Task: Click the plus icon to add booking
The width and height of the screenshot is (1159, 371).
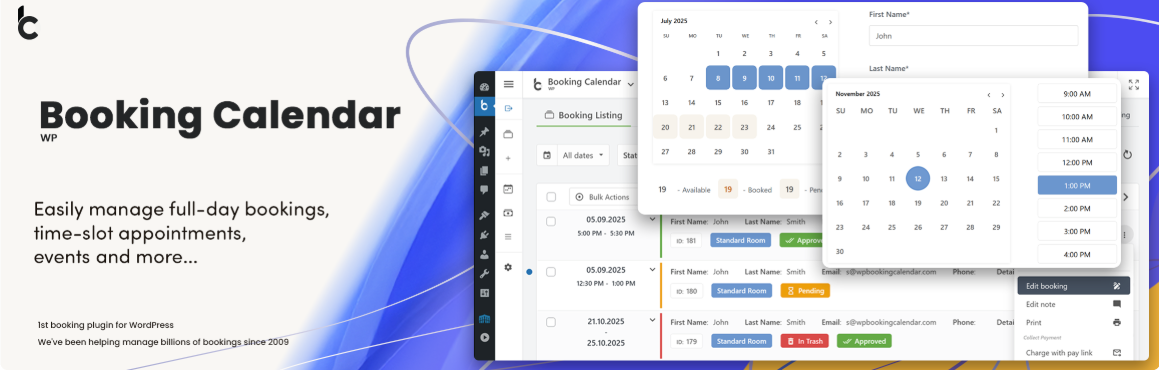Action: tap(508, 158)
